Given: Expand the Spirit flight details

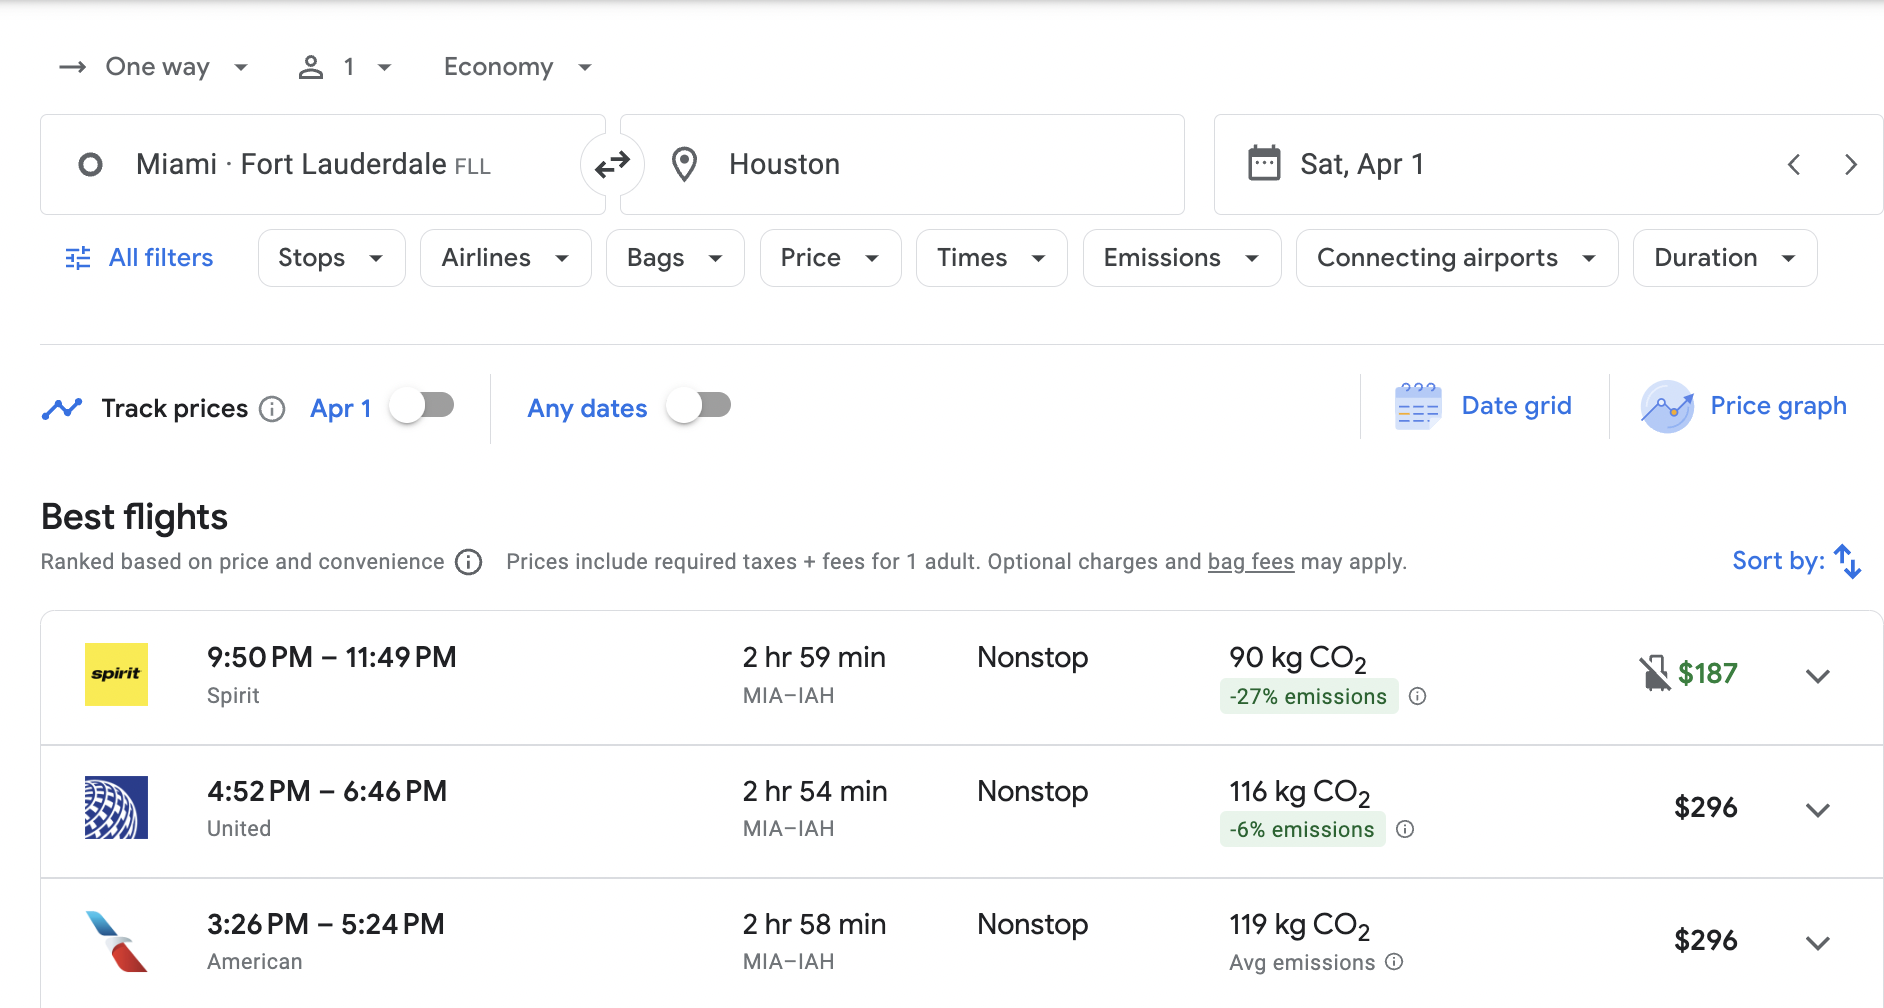Looking at the screenshot, I should point(1818,676).
